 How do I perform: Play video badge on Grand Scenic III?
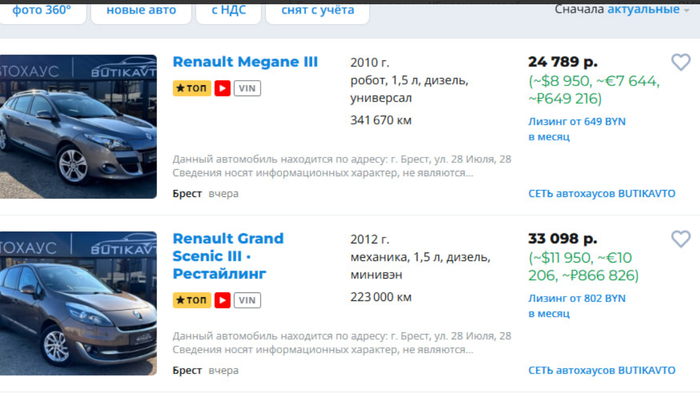pyautogui.click(x=222, y=300)
